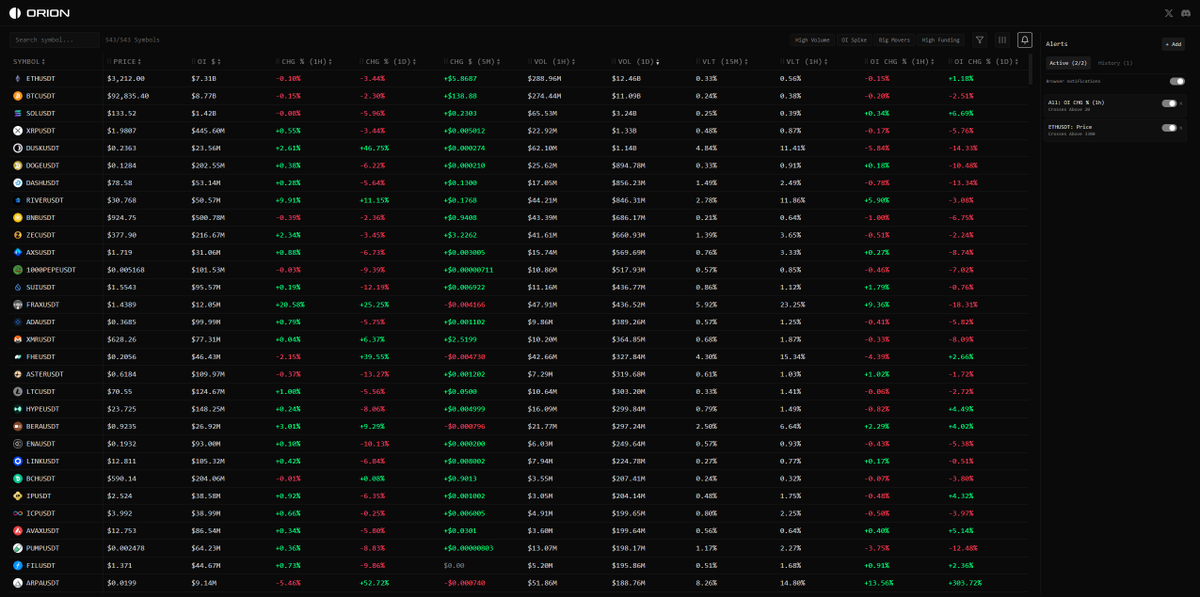
Task: Click the BTCUSDT coin icon
Action: coord(18,96)
